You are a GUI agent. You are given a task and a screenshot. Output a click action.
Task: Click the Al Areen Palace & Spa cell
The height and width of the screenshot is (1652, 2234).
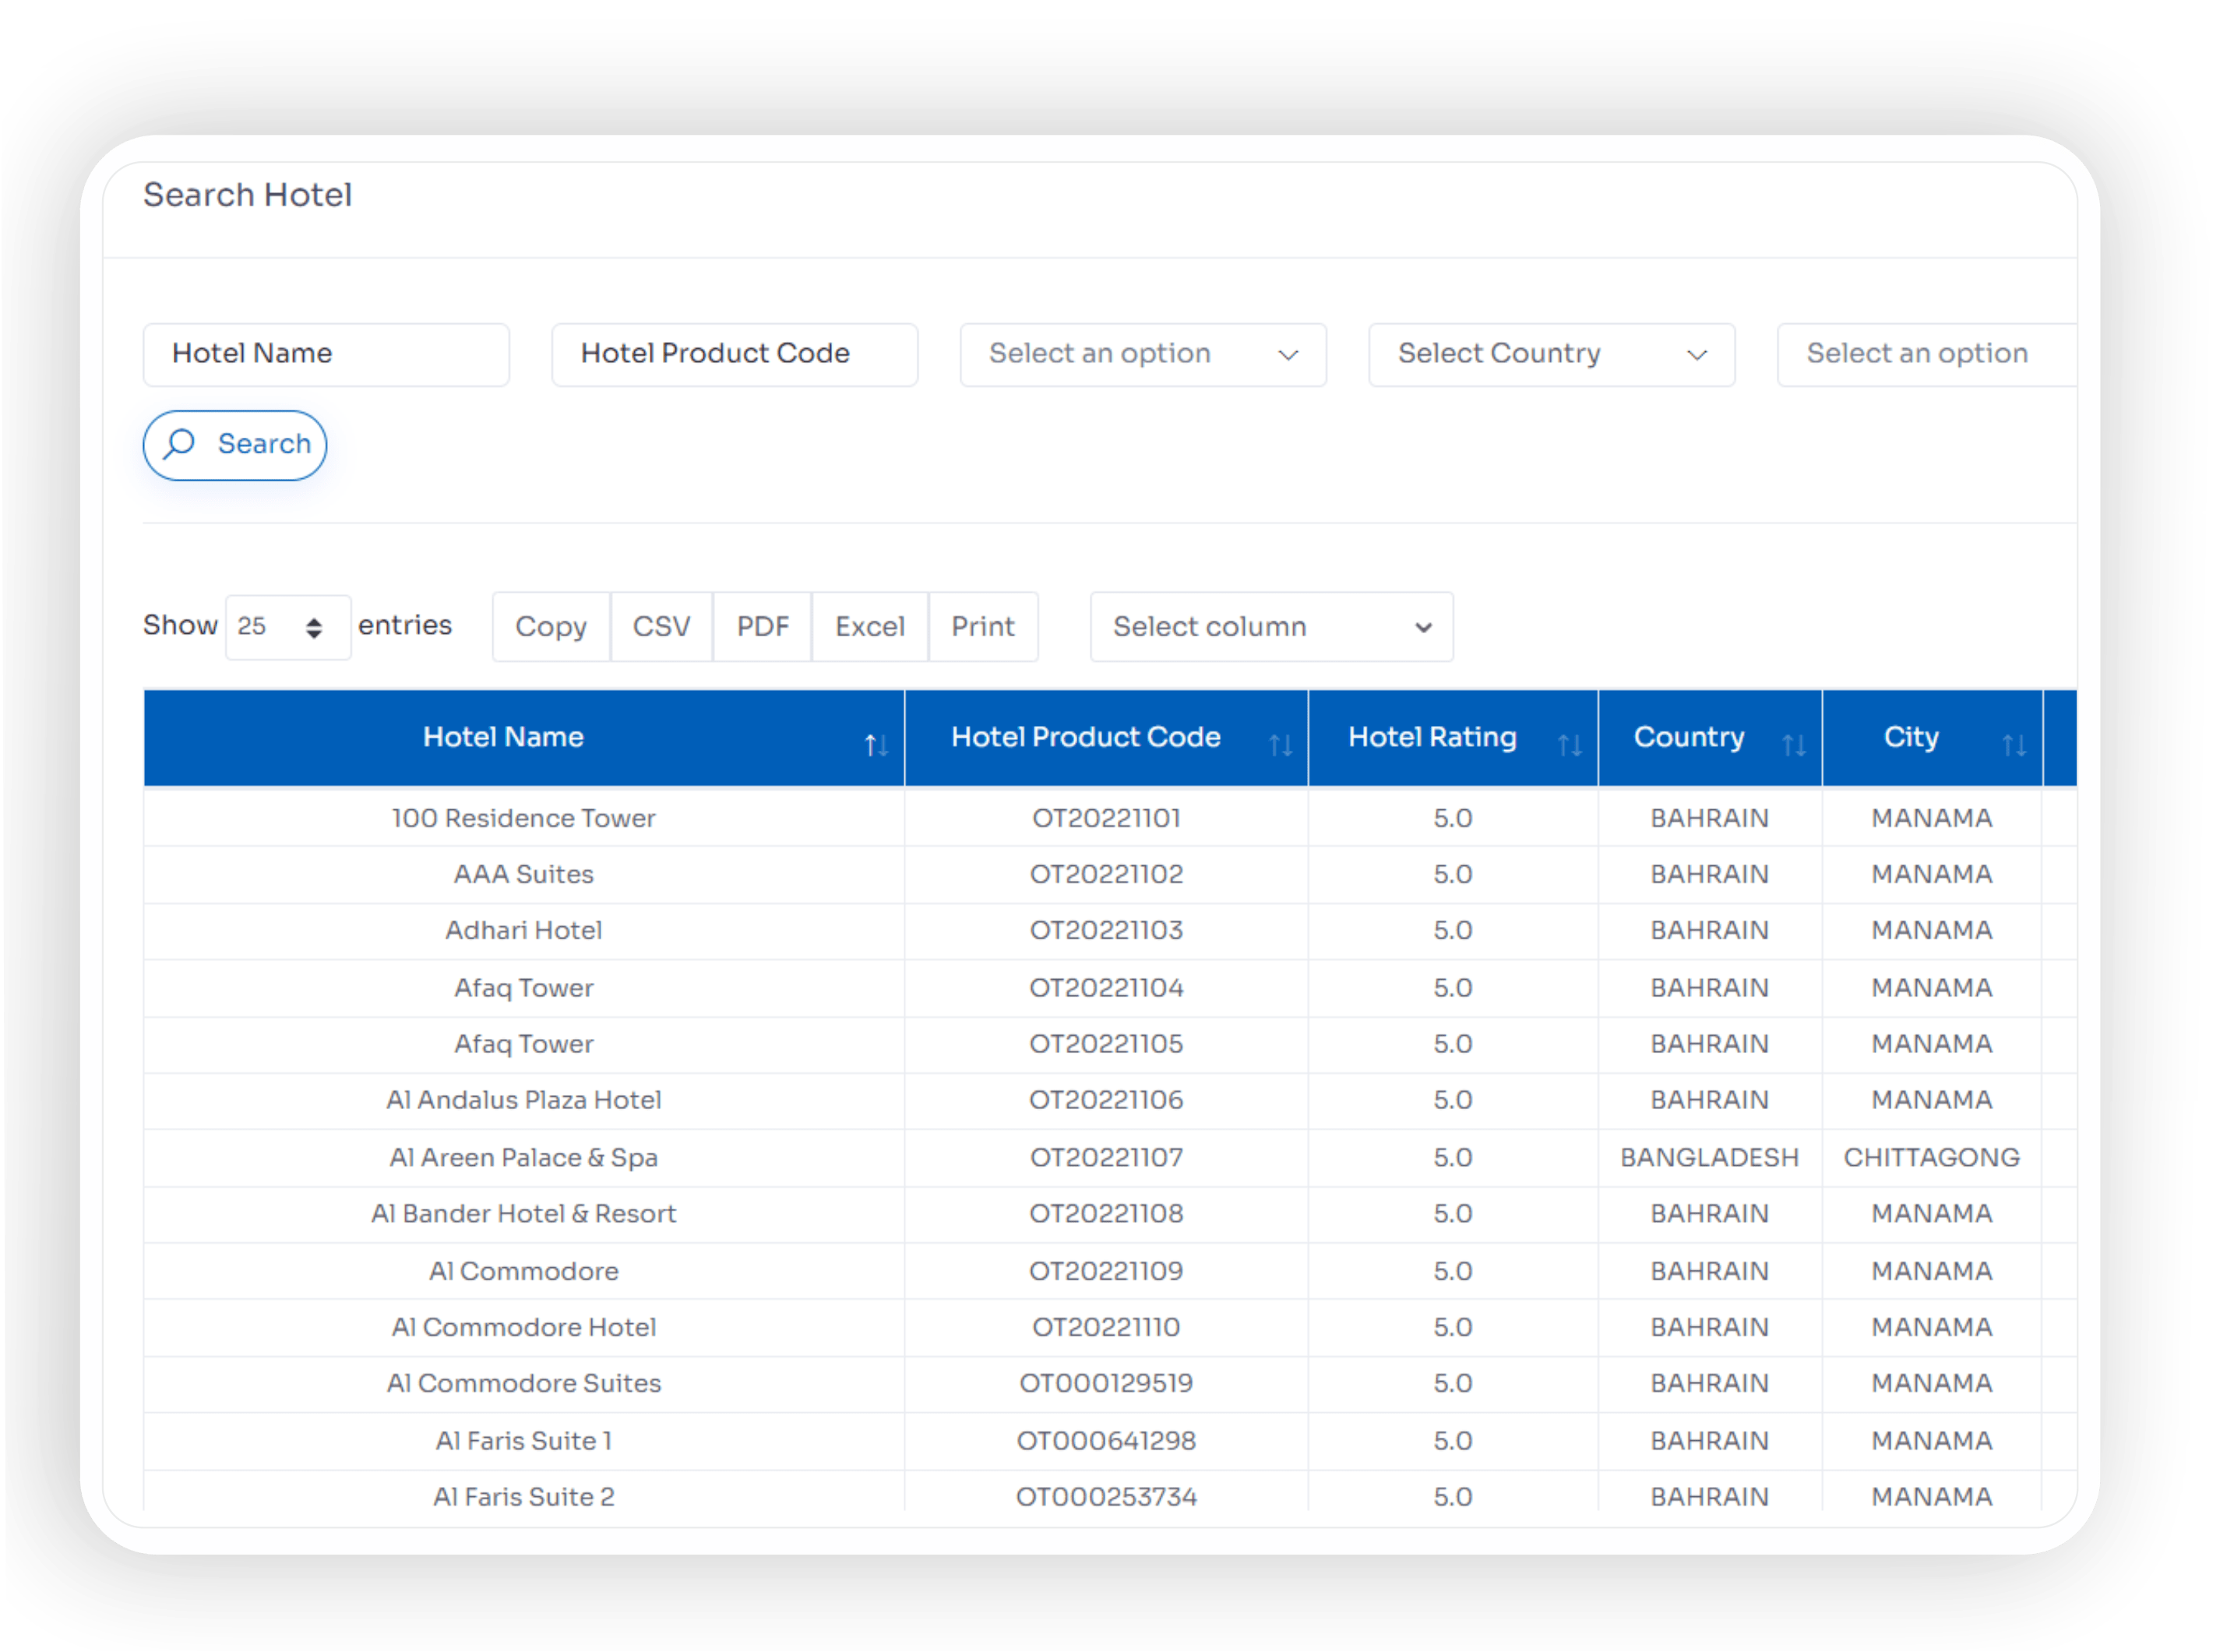pyautogui.click(x=524, y=1159)
